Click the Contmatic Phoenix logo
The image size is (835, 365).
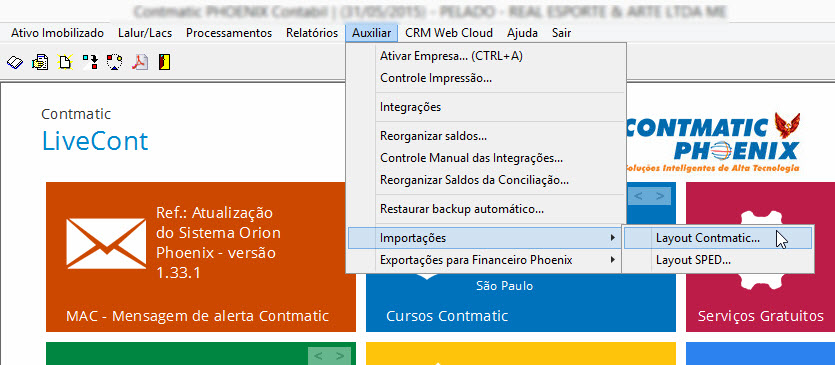click(713, 142)
